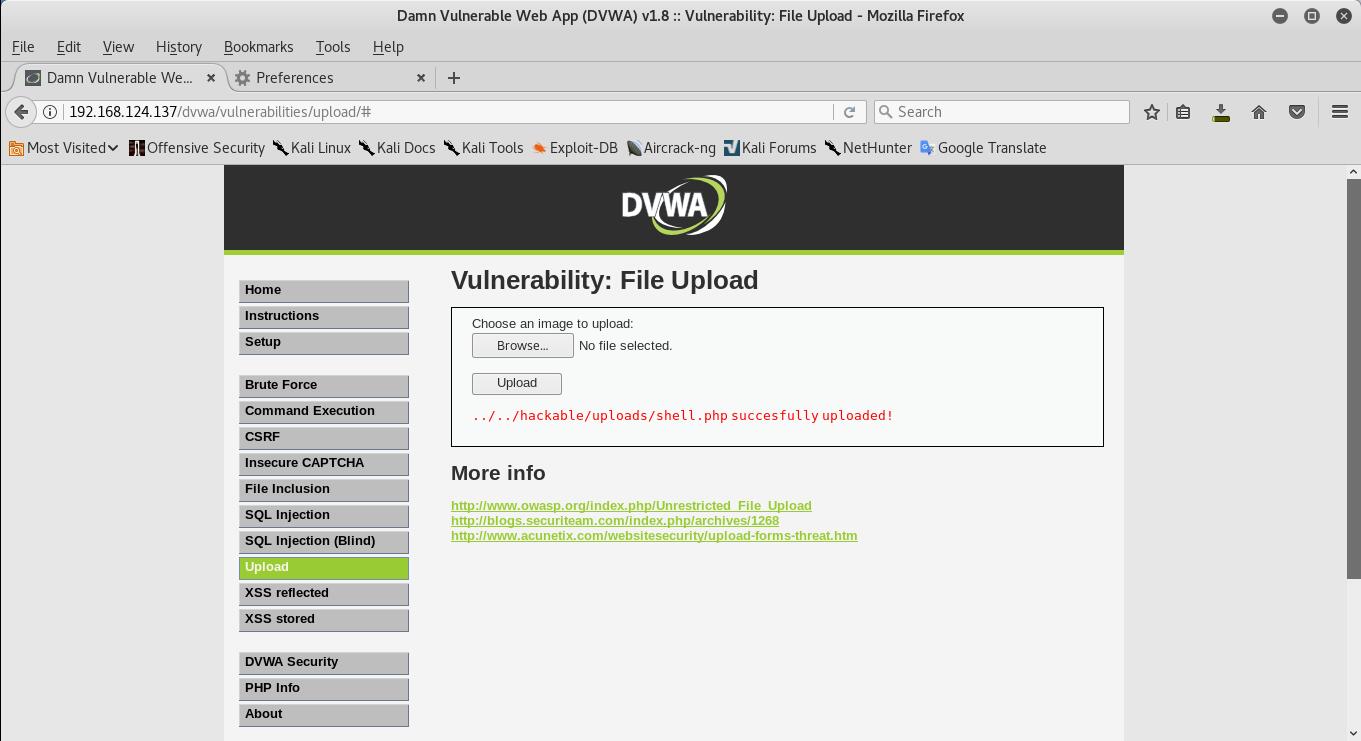Open SQL Injection (Blind) page

(324, 542)
